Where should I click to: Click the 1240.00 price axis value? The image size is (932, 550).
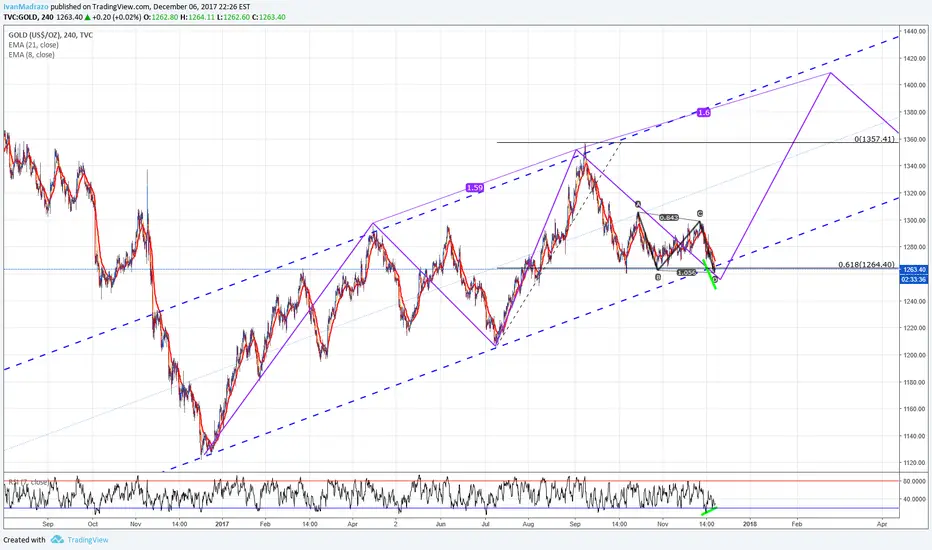915,301
